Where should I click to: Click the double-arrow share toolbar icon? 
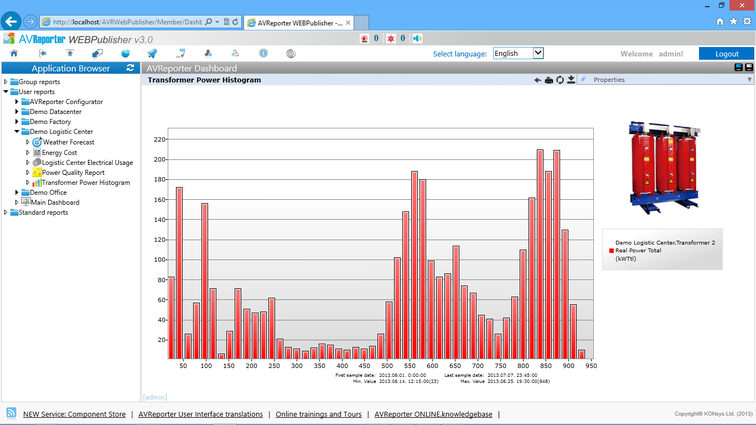(97, 54)
